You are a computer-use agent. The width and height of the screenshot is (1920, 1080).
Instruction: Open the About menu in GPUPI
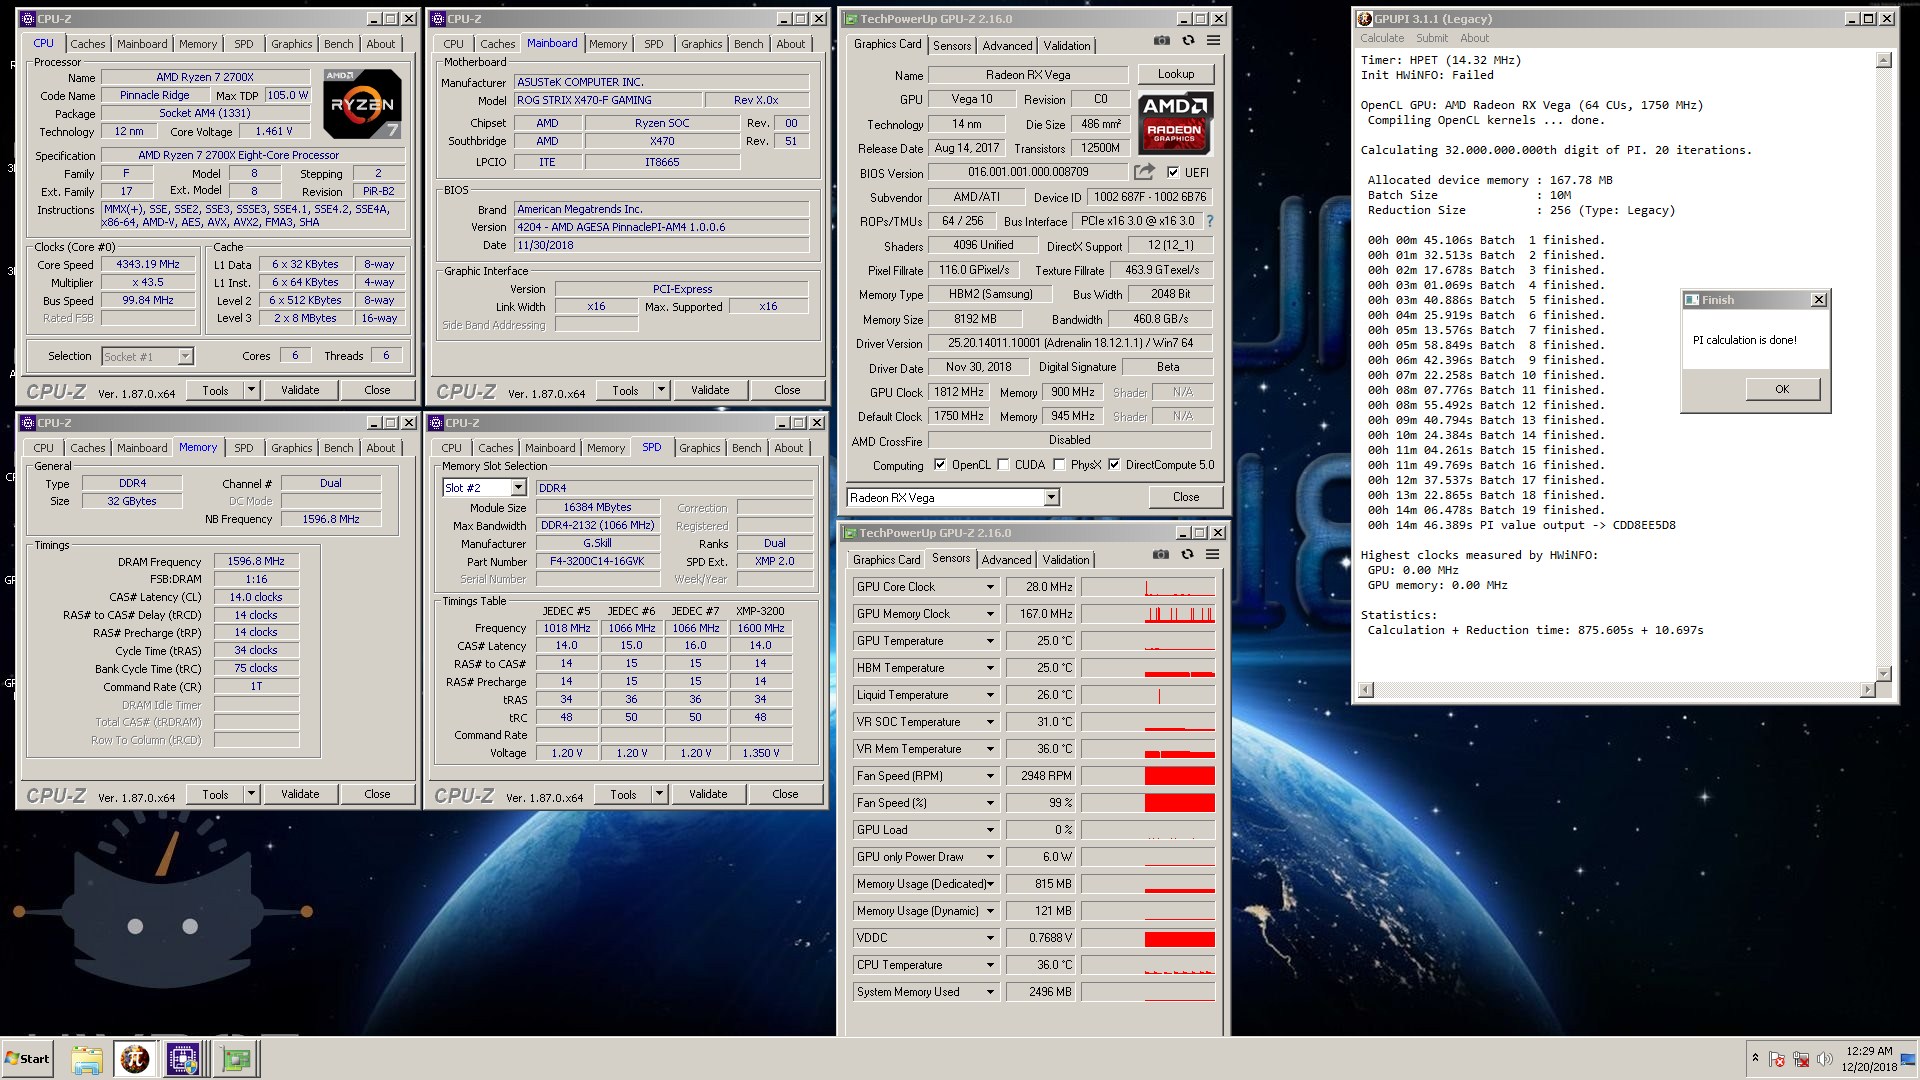pyautogui.click(x=1474, y=38)
